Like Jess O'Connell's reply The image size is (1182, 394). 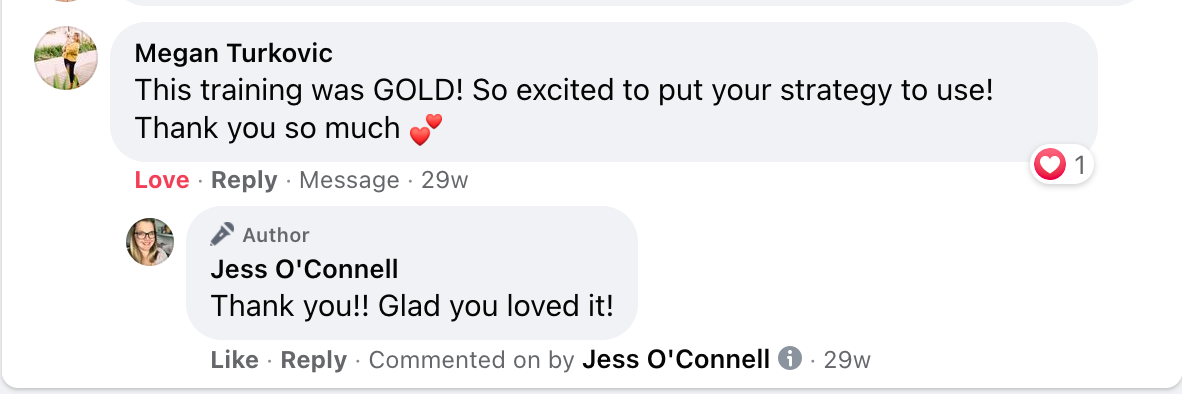point(234,359)
